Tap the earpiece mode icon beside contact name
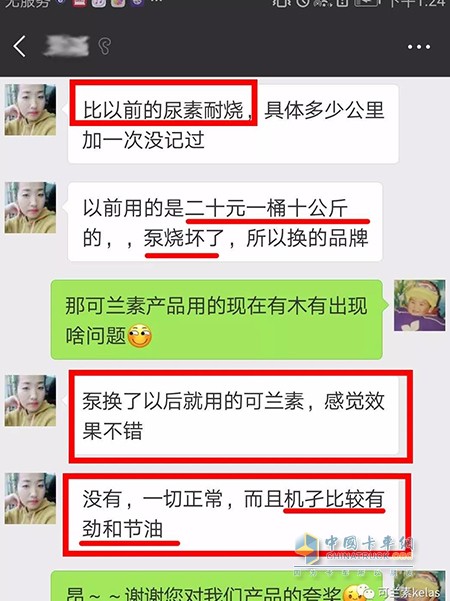Viewport: 450px width, 601px height. pos(104,47)
